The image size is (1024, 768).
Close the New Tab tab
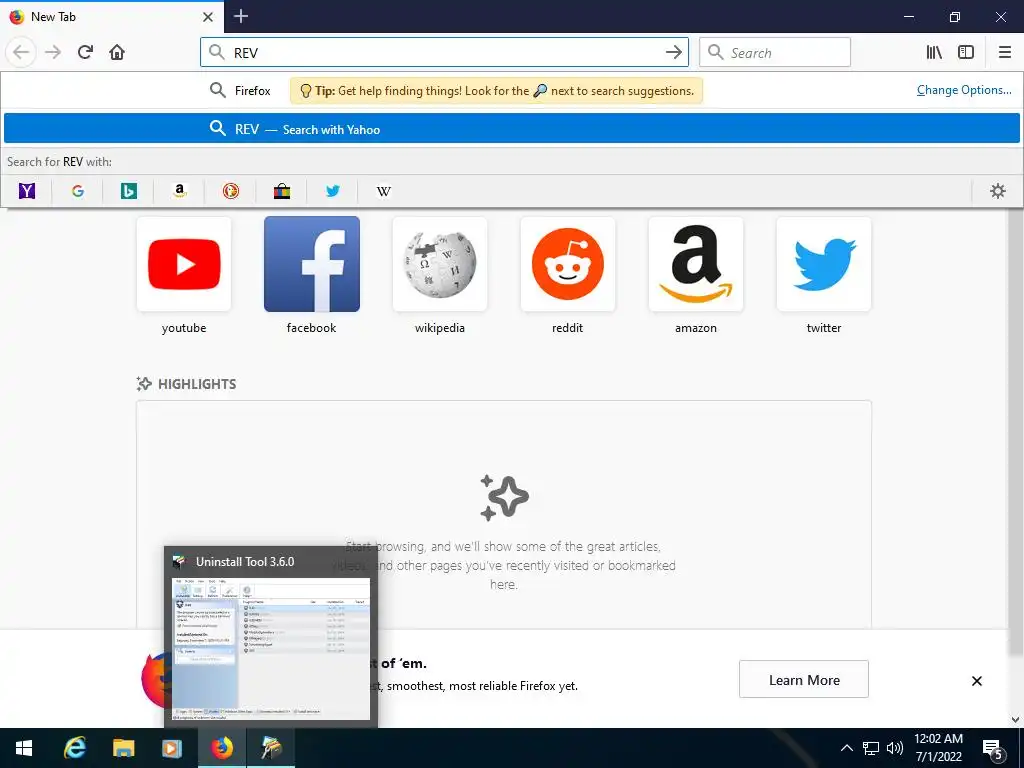coord(208,17)
